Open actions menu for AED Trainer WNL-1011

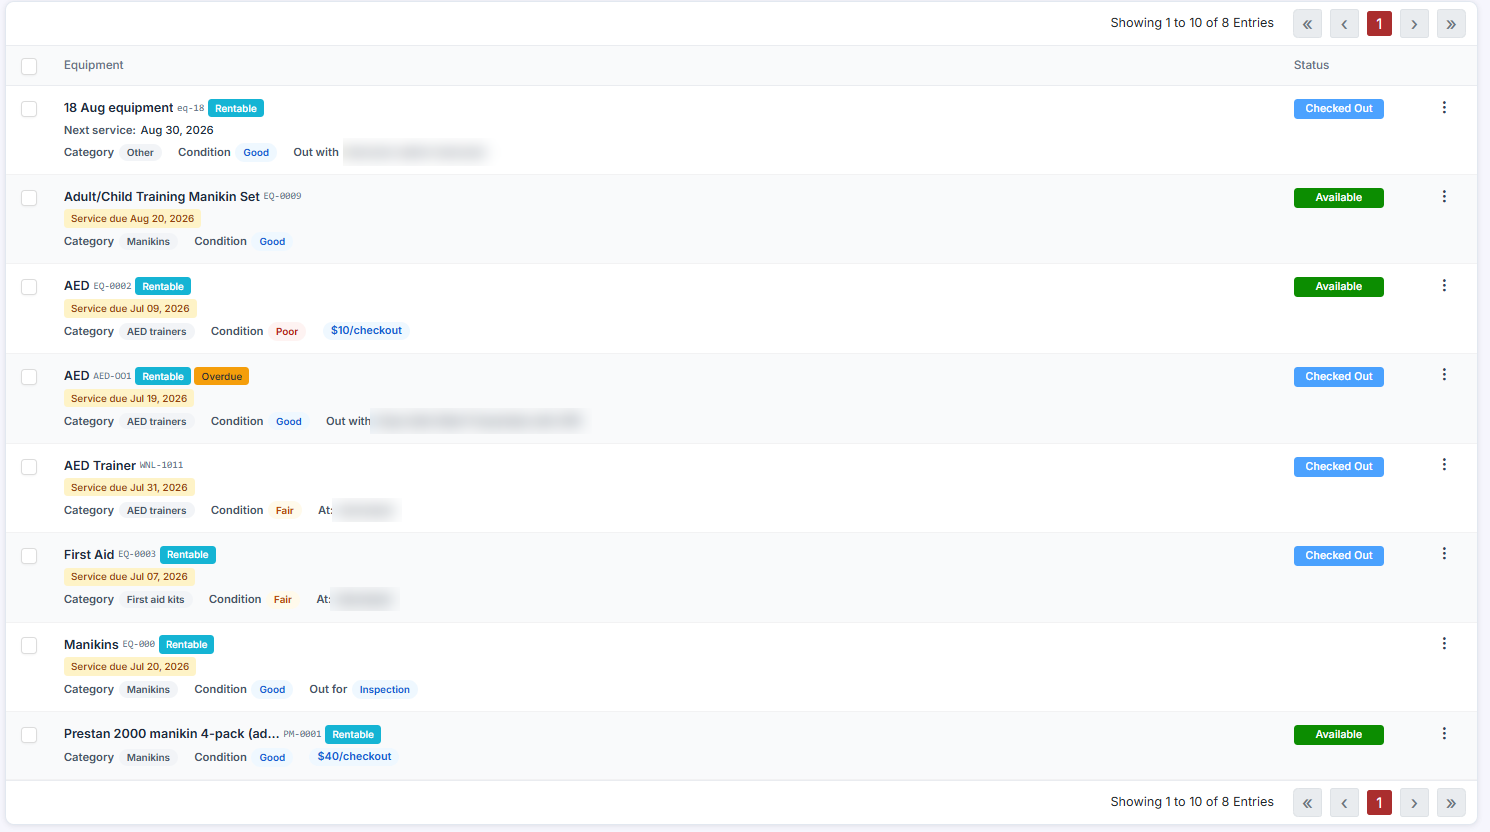[x=1444, y=464]
